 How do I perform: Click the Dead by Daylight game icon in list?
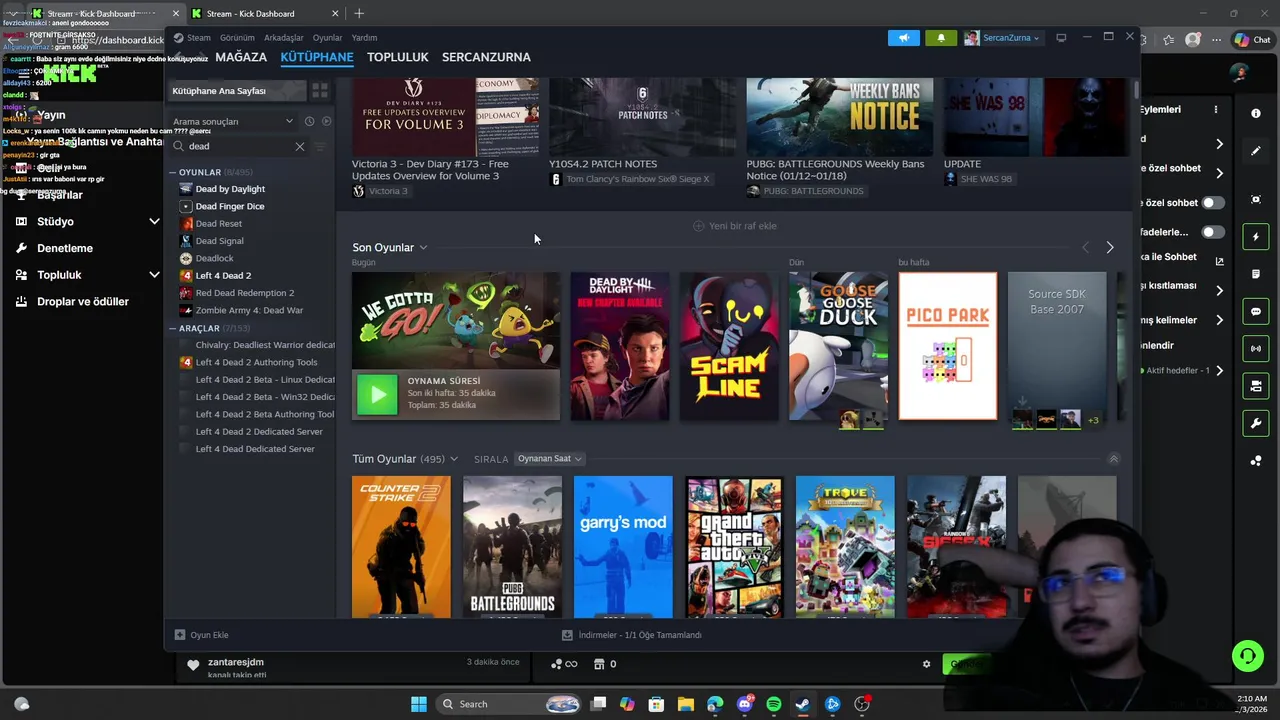(186, 189)
